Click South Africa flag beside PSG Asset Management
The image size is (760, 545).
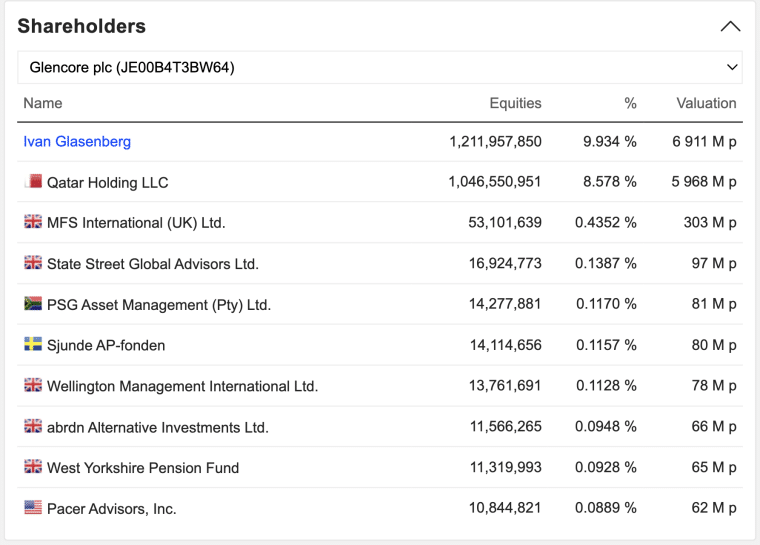[33, 304]
